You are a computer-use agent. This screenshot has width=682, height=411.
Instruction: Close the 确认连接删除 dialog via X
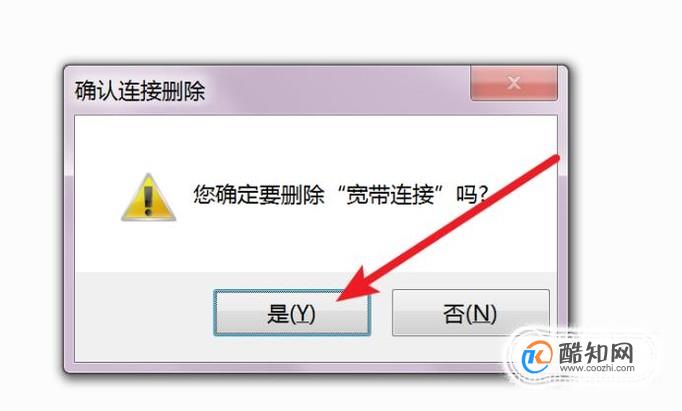[x=514, y=83]
